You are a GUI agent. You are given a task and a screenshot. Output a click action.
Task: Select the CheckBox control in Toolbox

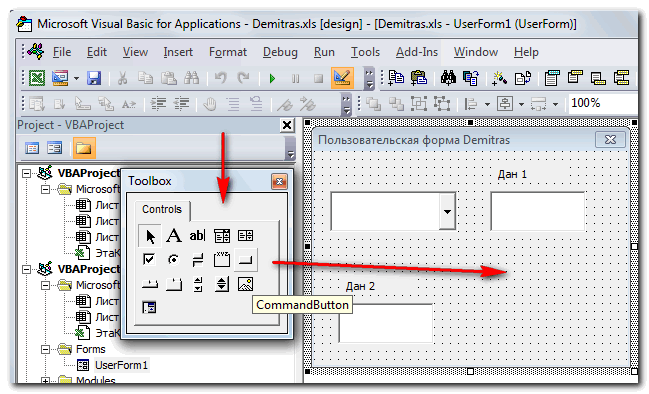149,260
